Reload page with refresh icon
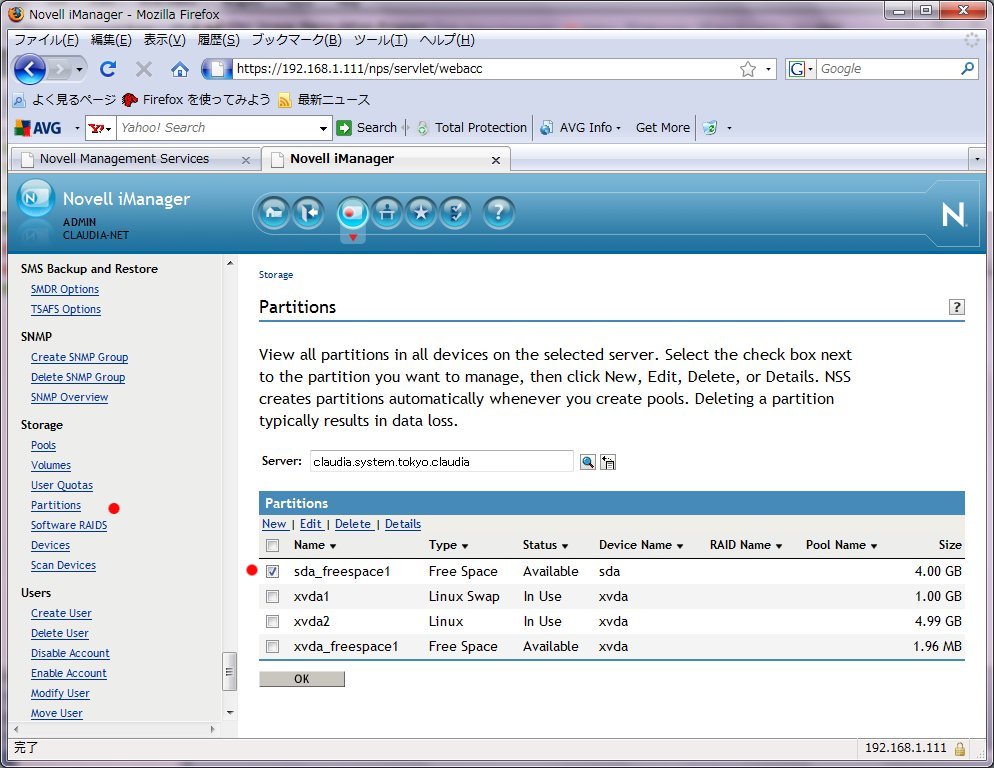This screenshot has height=768, width=994. (108, 68)
